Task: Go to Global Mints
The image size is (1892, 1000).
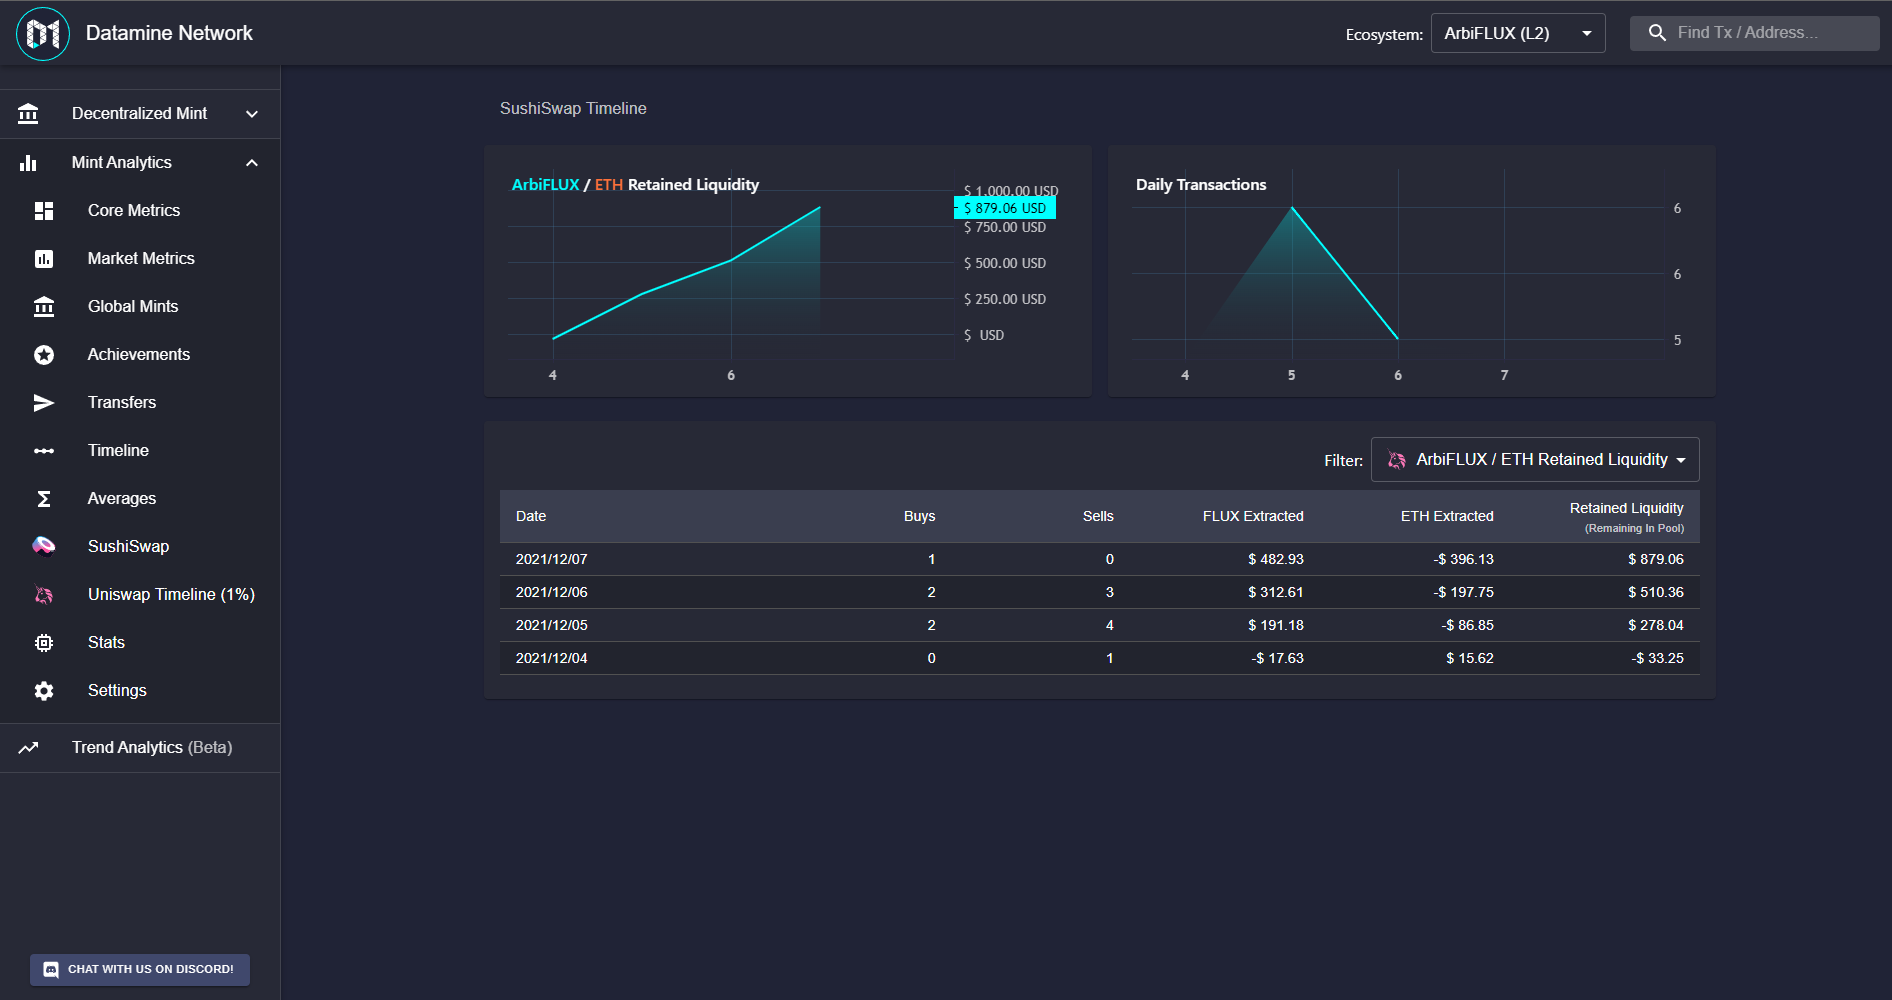Action: click(140, 307)
